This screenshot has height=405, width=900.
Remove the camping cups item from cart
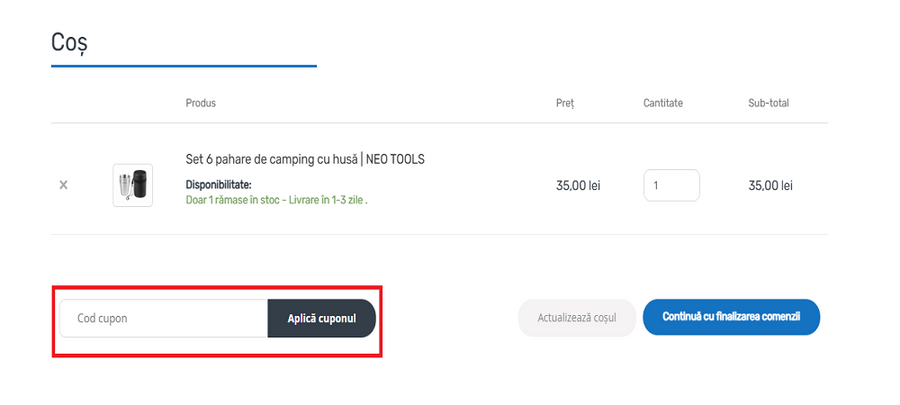click(x=63, y=185)
